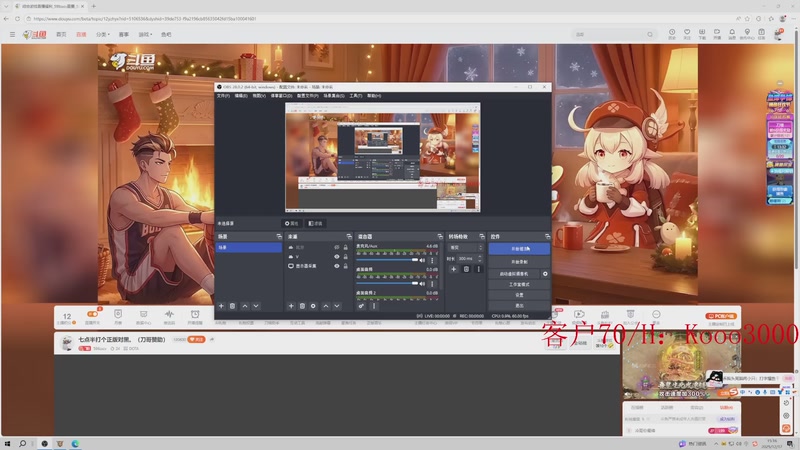Hide the 显示器采集 display capture source

tap(337, 266)
